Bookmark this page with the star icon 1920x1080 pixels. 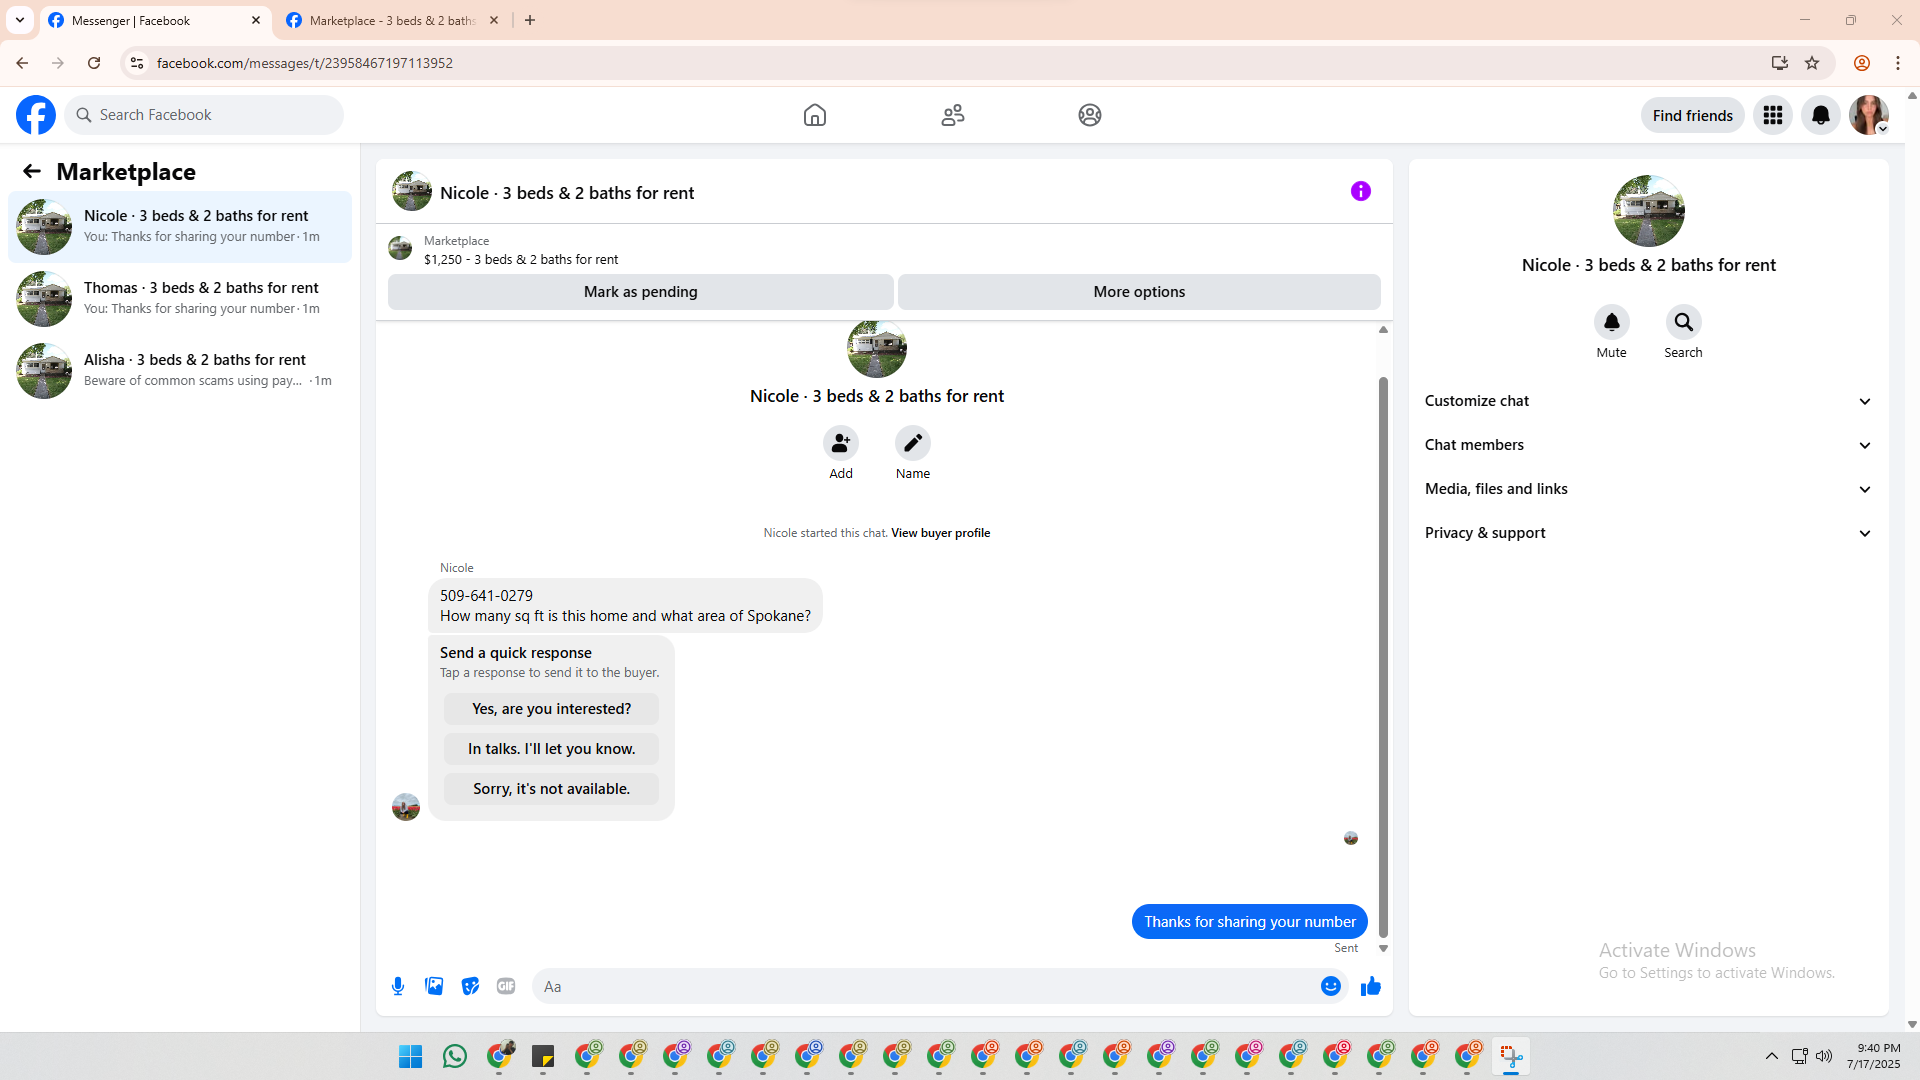1812,63
